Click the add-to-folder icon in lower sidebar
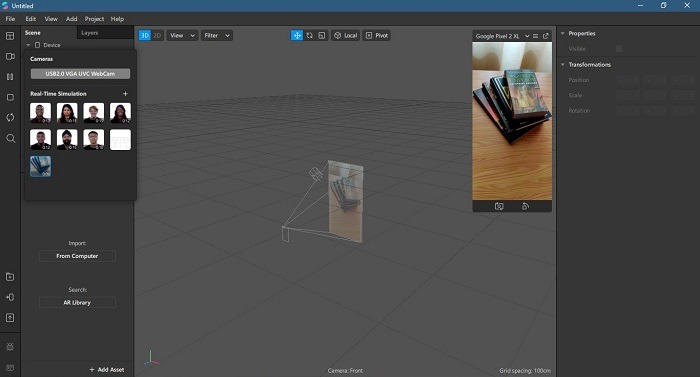 tap(10, 277)
